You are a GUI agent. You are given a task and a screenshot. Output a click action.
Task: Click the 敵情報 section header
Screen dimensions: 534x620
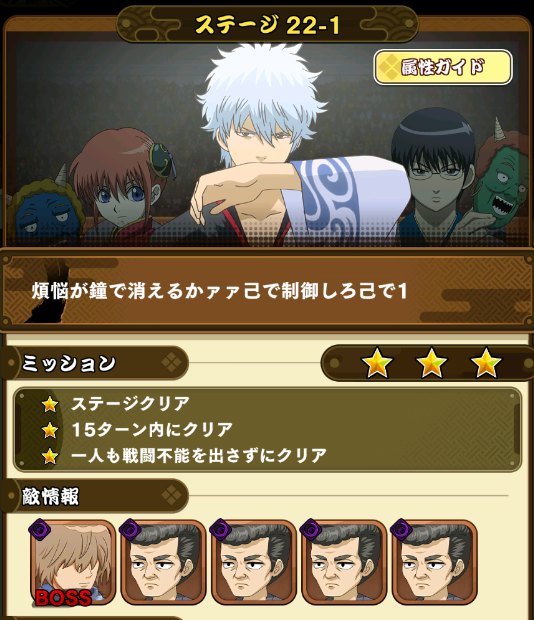click(x=95, y=496)
